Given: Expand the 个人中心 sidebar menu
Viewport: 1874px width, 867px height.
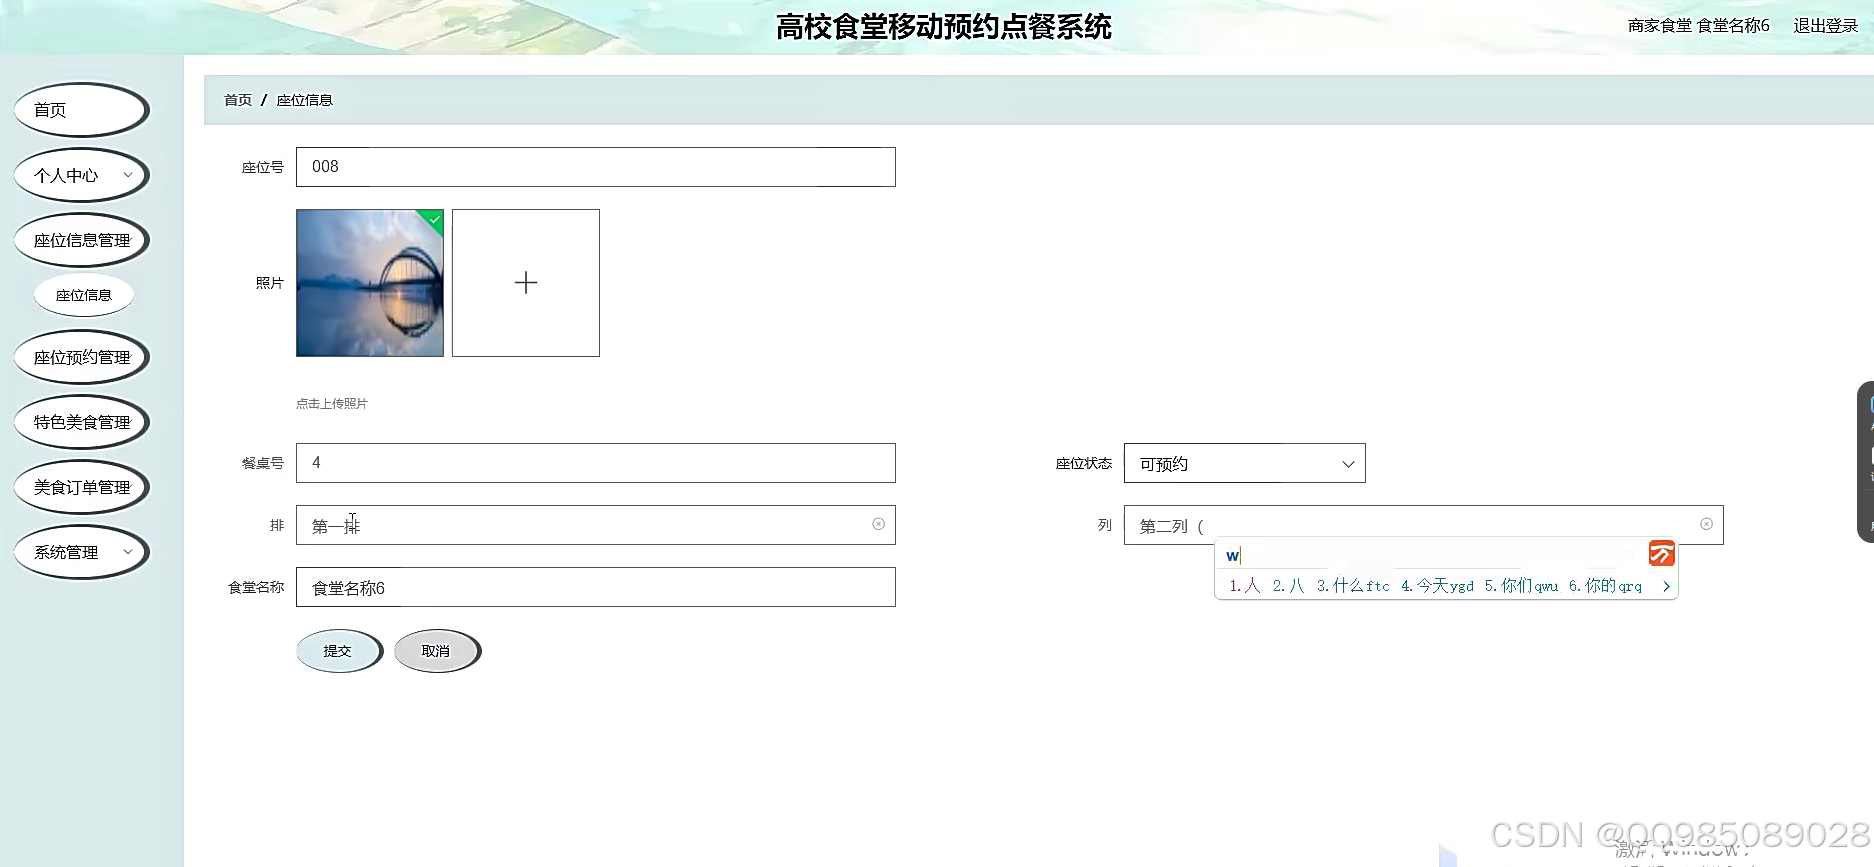Looking at the screenshot, I should pyautogui.click(x=81, y=175).
